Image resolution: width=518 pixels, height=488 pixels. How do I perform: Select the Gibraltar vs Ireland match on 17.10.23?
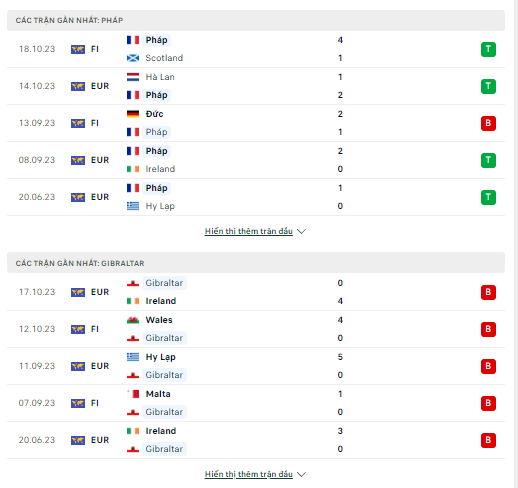(256, 292)
